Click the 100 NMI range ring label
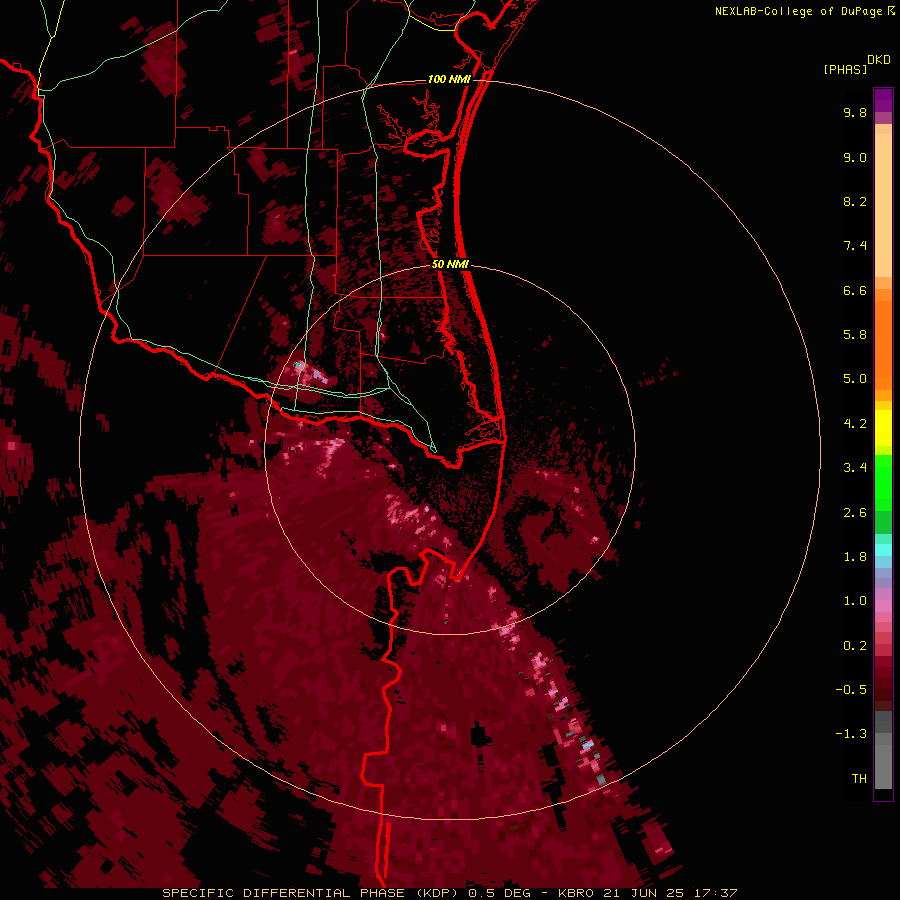 (449, 79)
